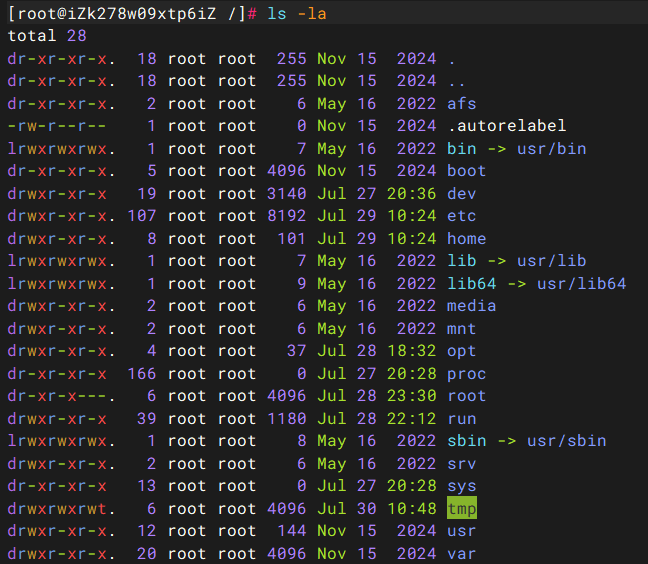This screenshot has width=648, height=564.
Task: Click the 'opt' directory name
Action: click(x=462, y=351)
